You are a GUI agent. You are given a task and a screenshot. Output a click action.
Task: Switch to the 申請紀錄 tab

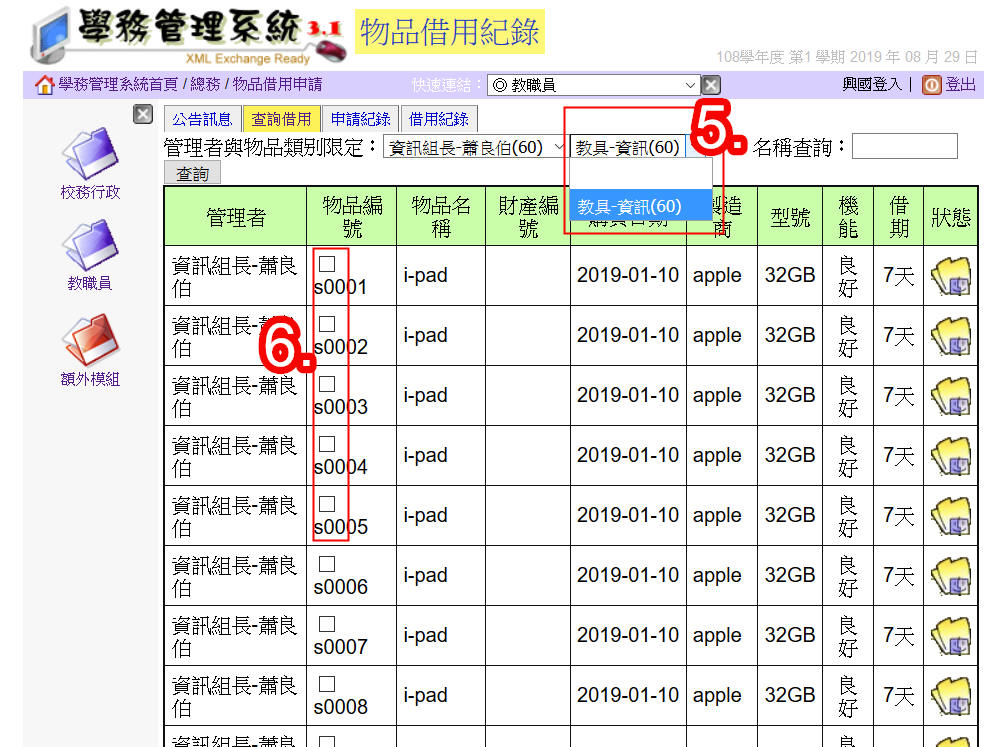pos(361,119)
